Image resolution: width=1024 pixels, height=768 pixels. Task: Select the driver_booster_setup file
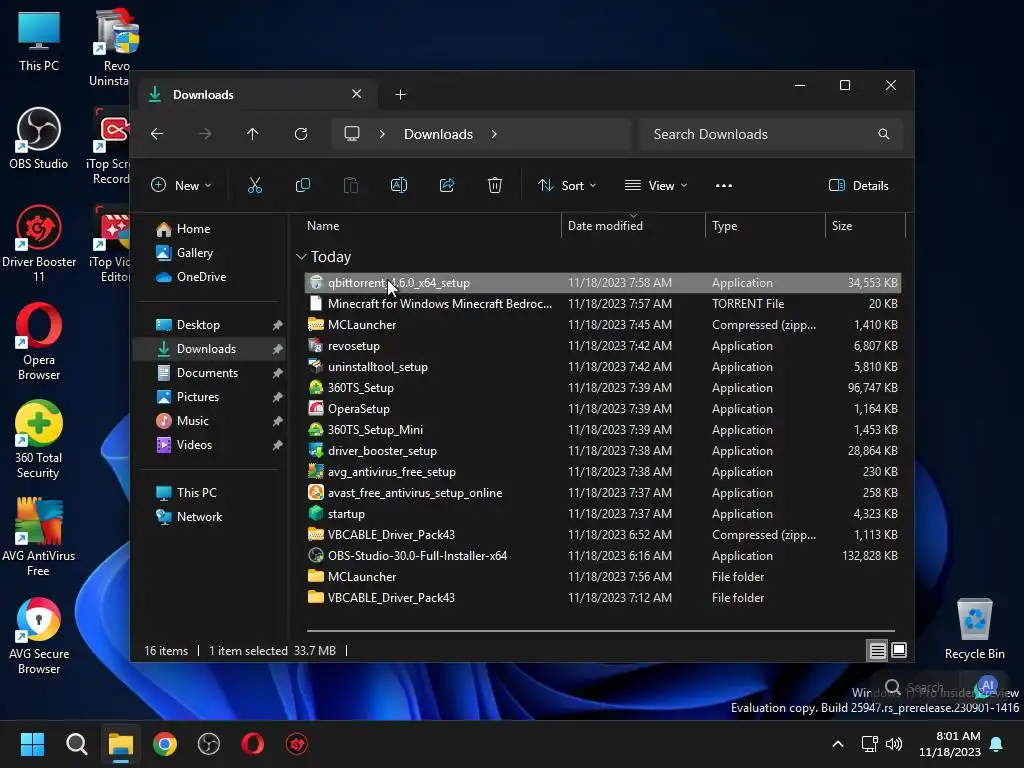pos(602,451)
